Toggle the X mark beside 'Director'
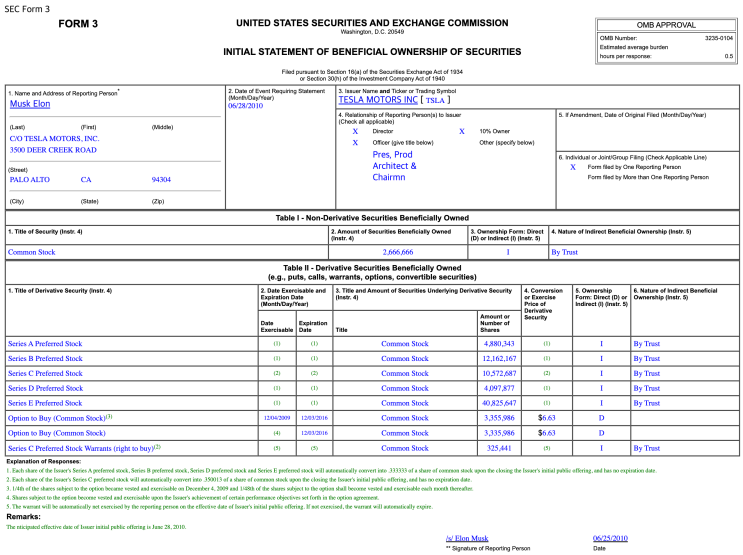Viewport: 743px width, 555px height. [x=355, y=131]
